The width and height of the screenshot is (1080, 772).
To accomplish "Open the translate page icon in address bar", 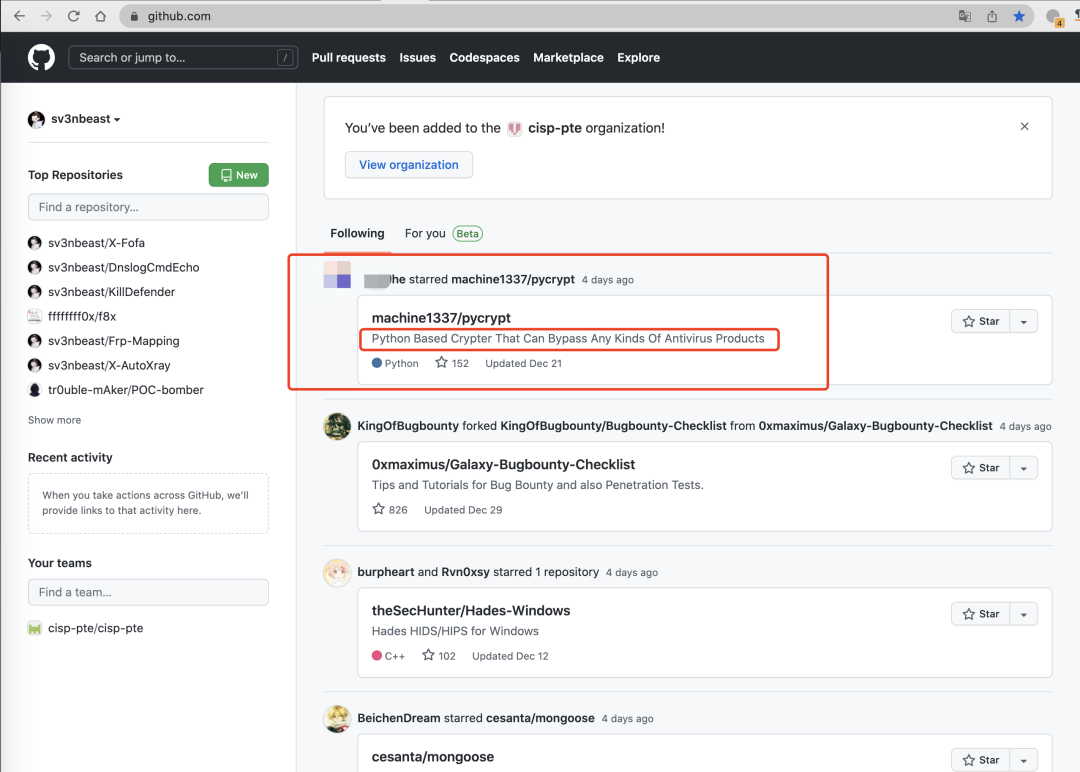I will pyautogui.click(x=965, y=16).
